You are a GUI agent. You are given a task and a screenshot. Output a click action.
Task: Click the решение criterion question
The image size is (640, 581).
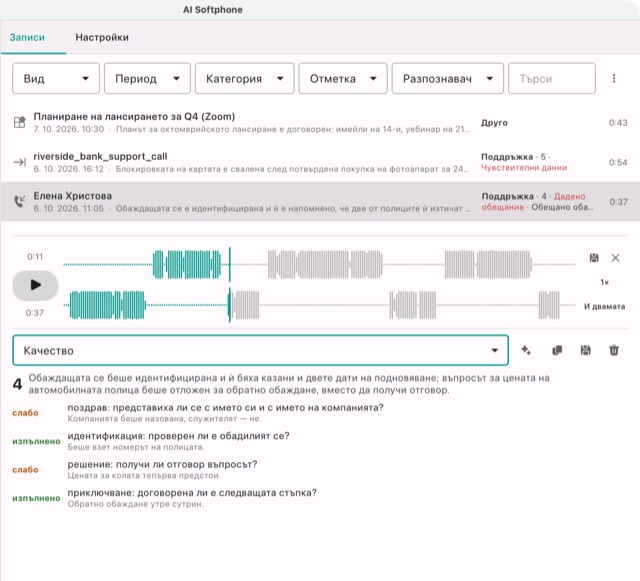click(x=162, y=465)
